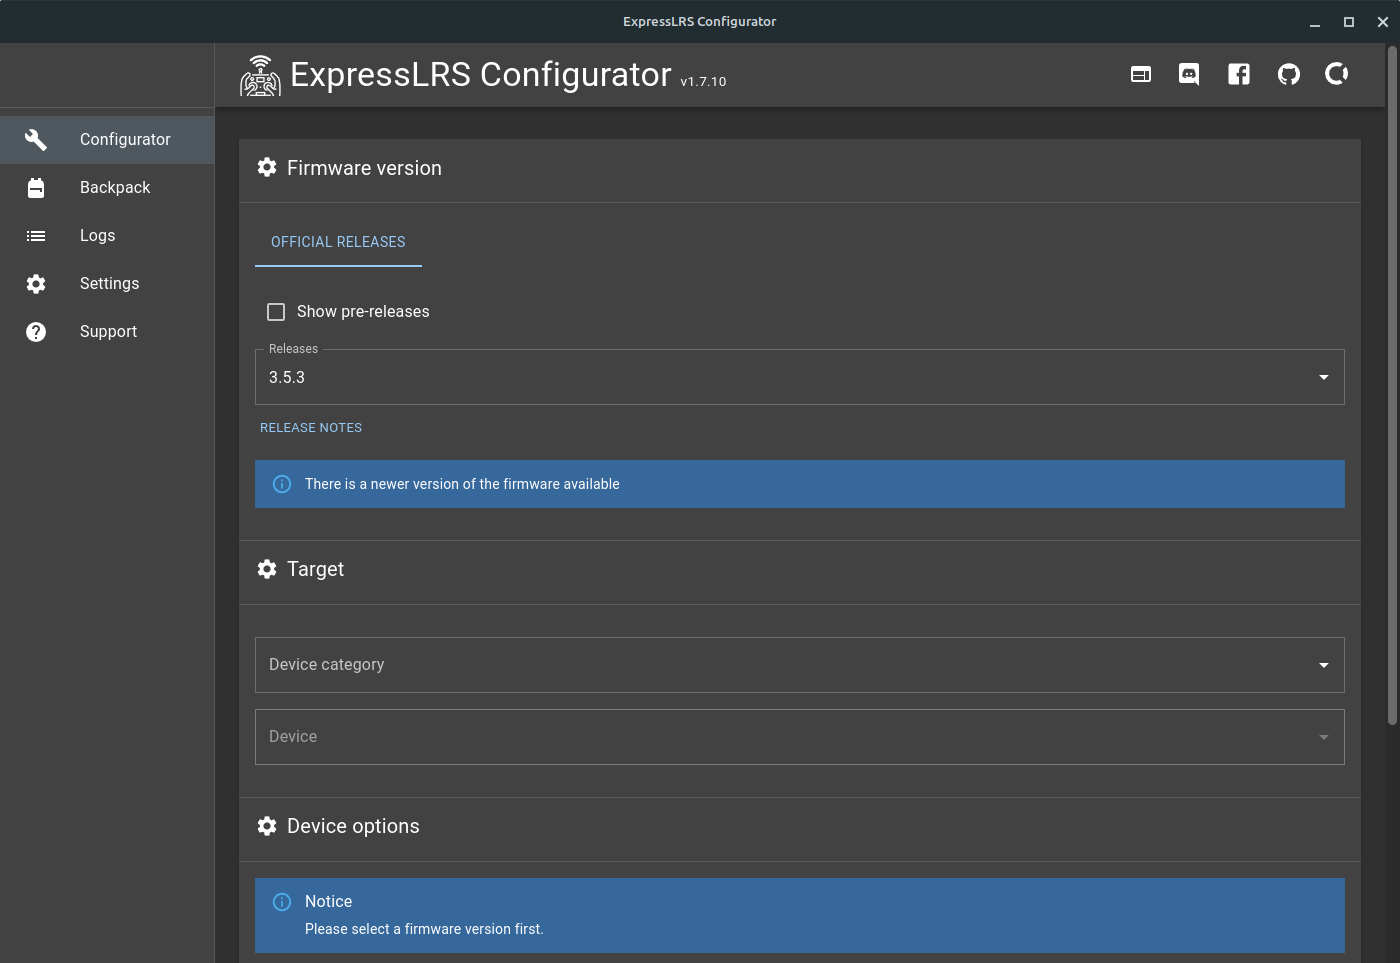Maximize the ExpressLRS Configurator window
The width and height of the screenshot is (1400, 963).
tap(1349, 22)
